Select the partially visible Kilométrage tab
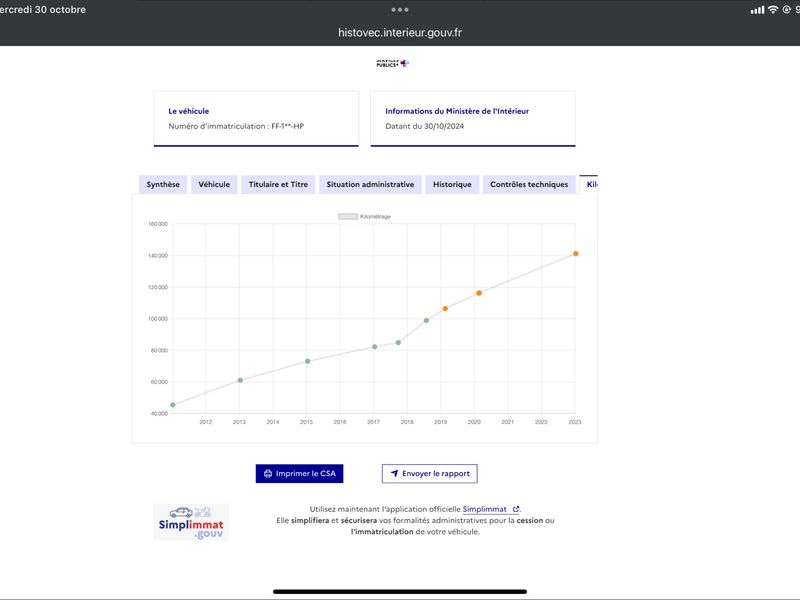Image resolution: width=800 pixels, height=600 pixels. coord(589,185)
